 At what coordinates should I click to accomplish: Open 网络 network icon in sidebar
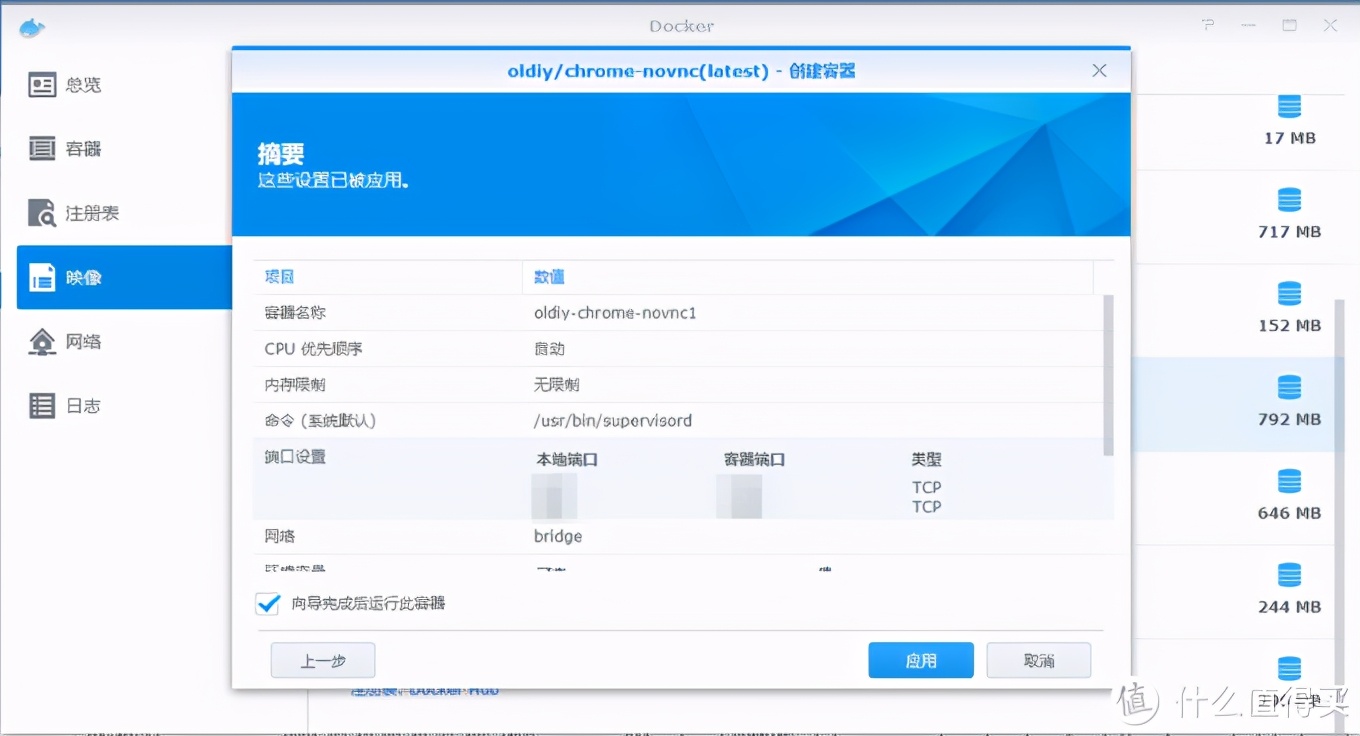(42, 341)
